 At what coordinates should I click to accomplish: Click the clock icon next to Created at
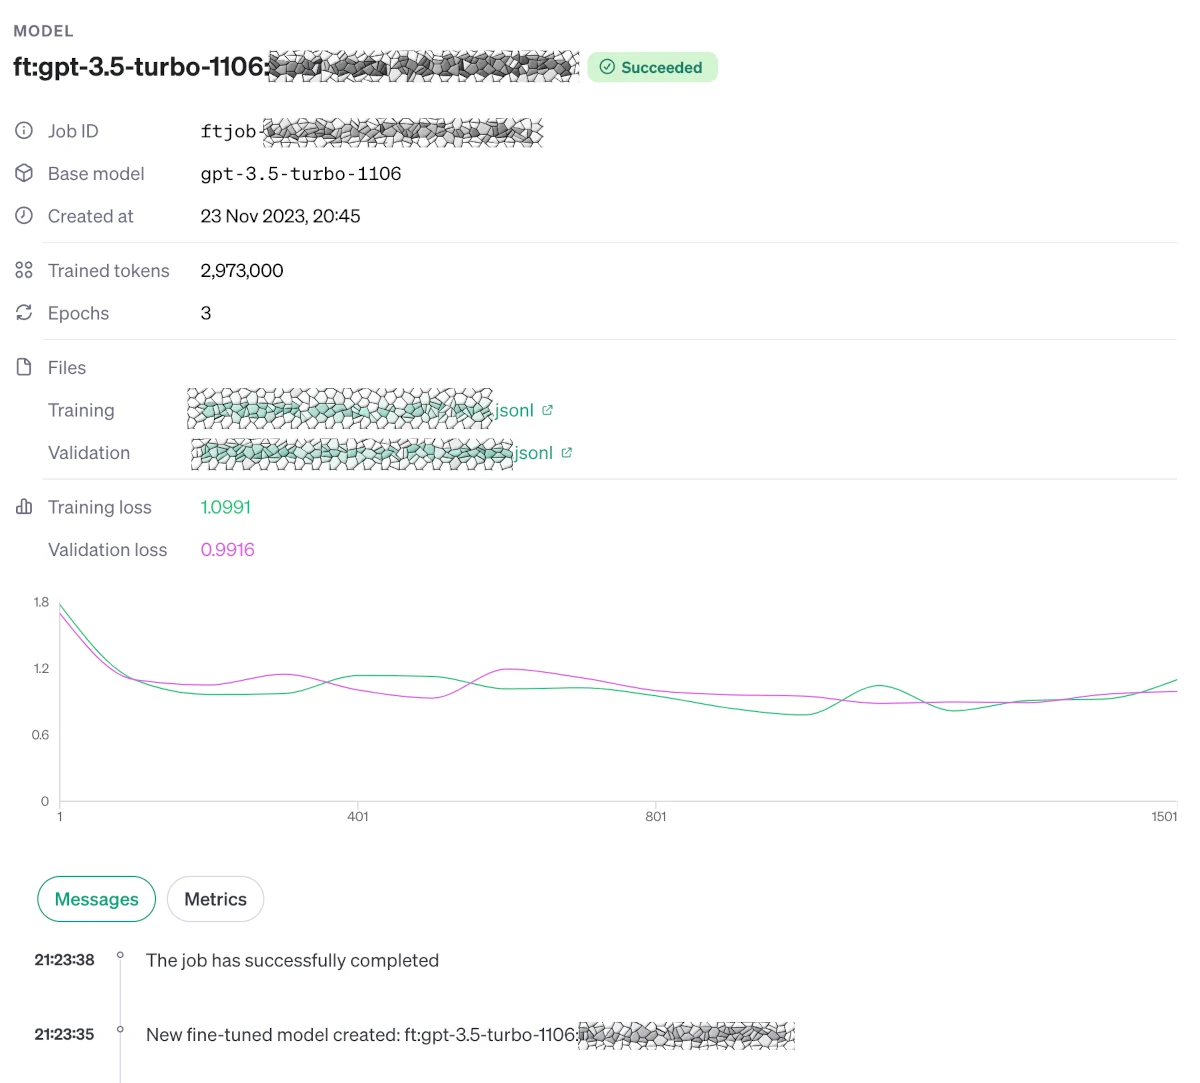click(x=22, y=216)
